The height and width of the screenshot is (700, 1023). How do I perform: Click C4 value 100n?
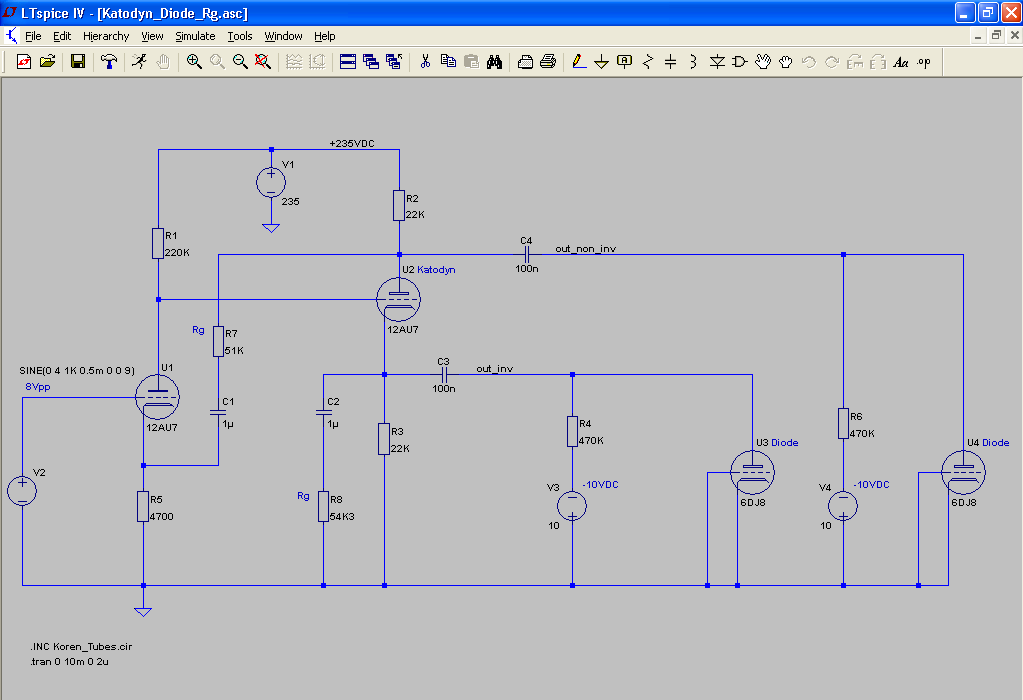pyautogui.click(x=527, y=268)
